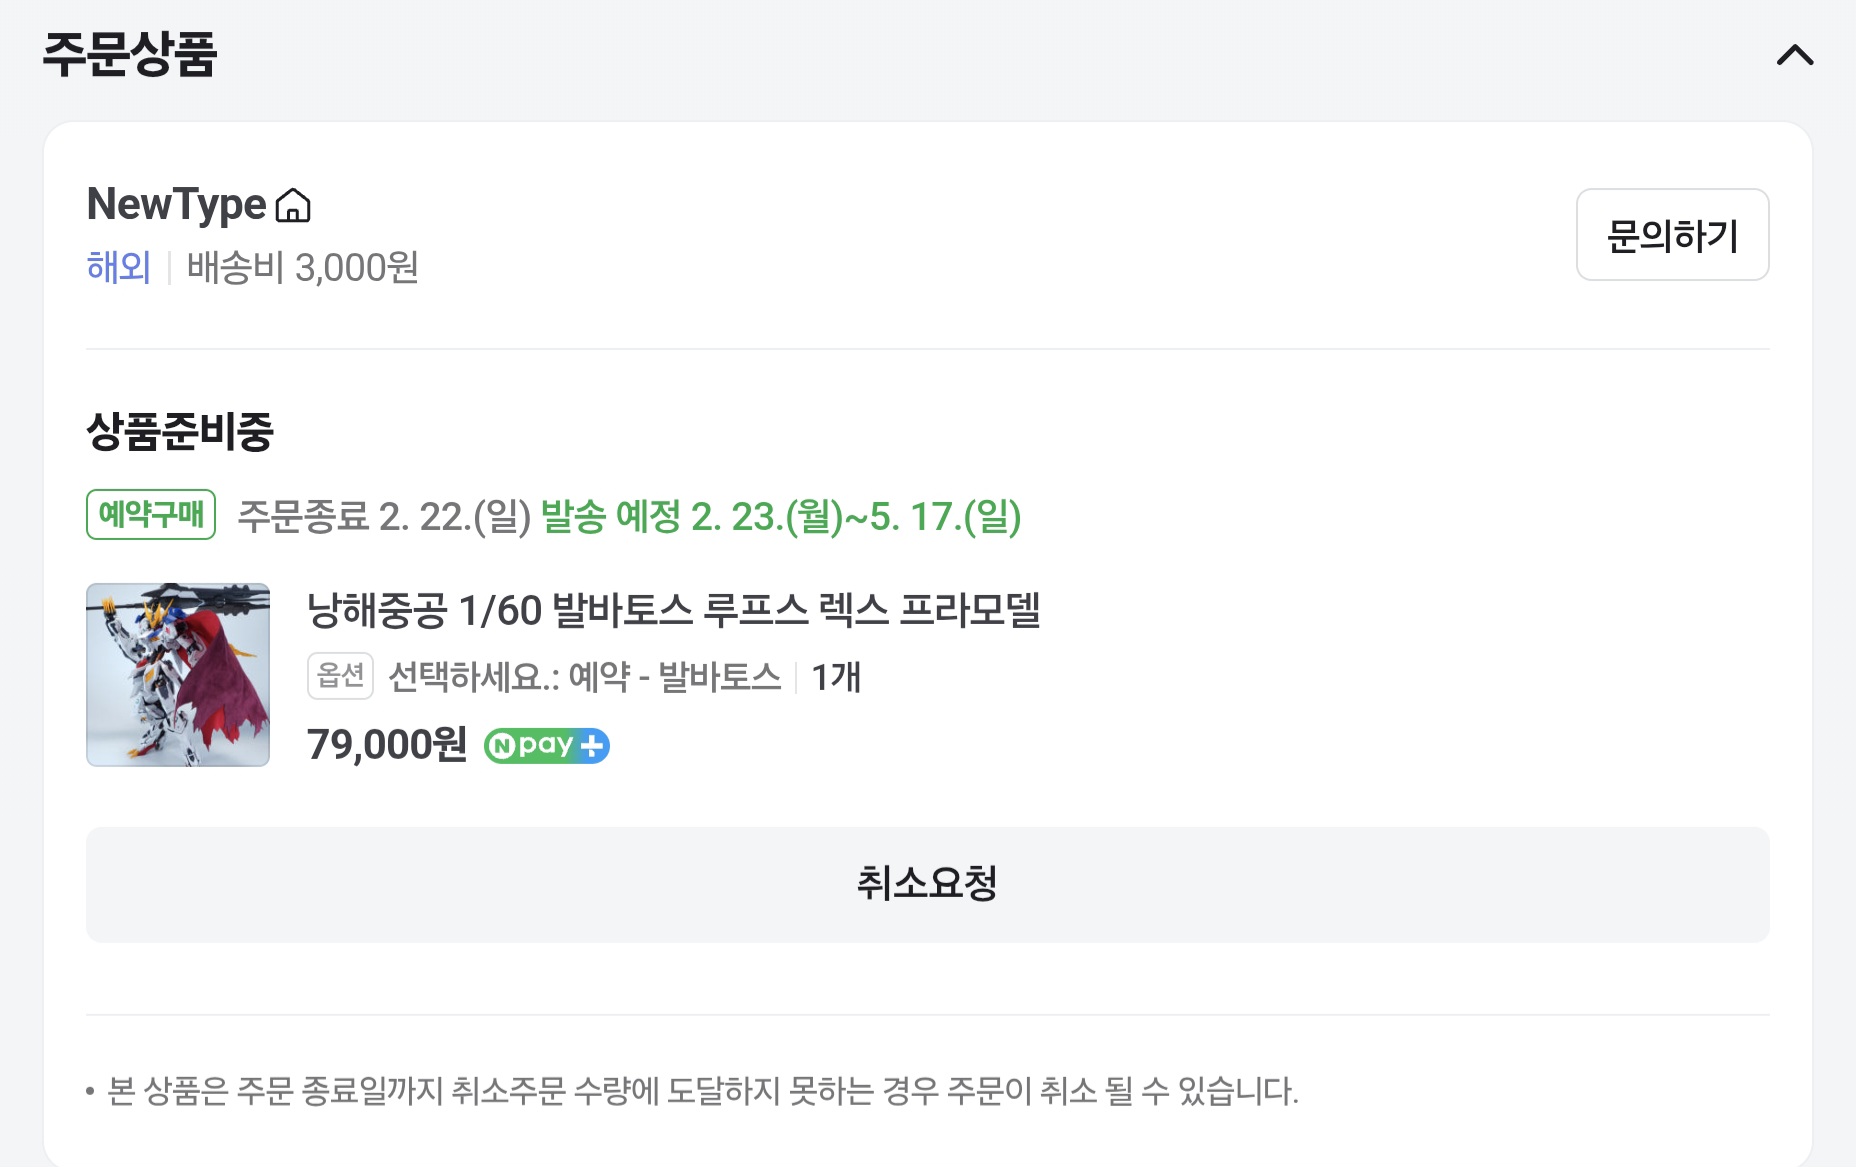
Task: Click the 배송비 3,000원 shipping fee text
Action: coord(302,268)
